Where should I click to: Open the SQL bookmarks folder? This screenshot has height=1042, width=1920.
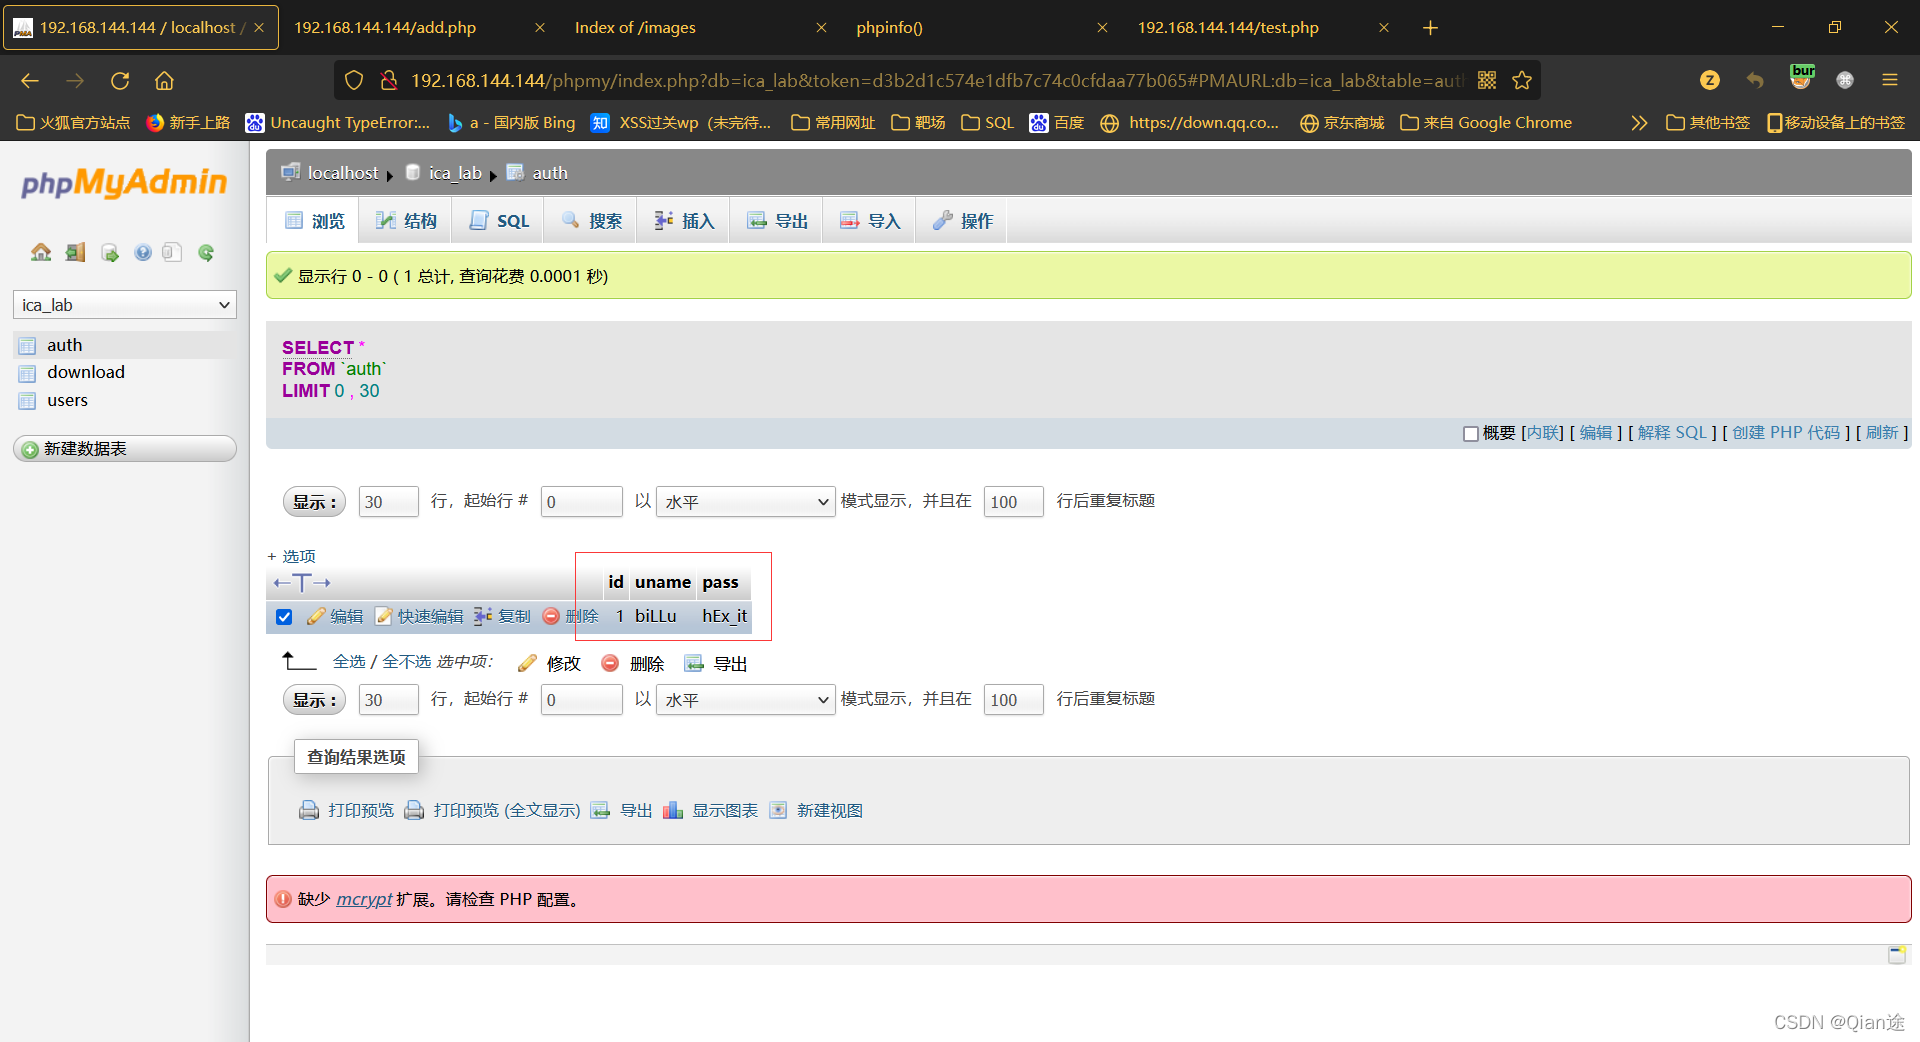tap(987, 123)
